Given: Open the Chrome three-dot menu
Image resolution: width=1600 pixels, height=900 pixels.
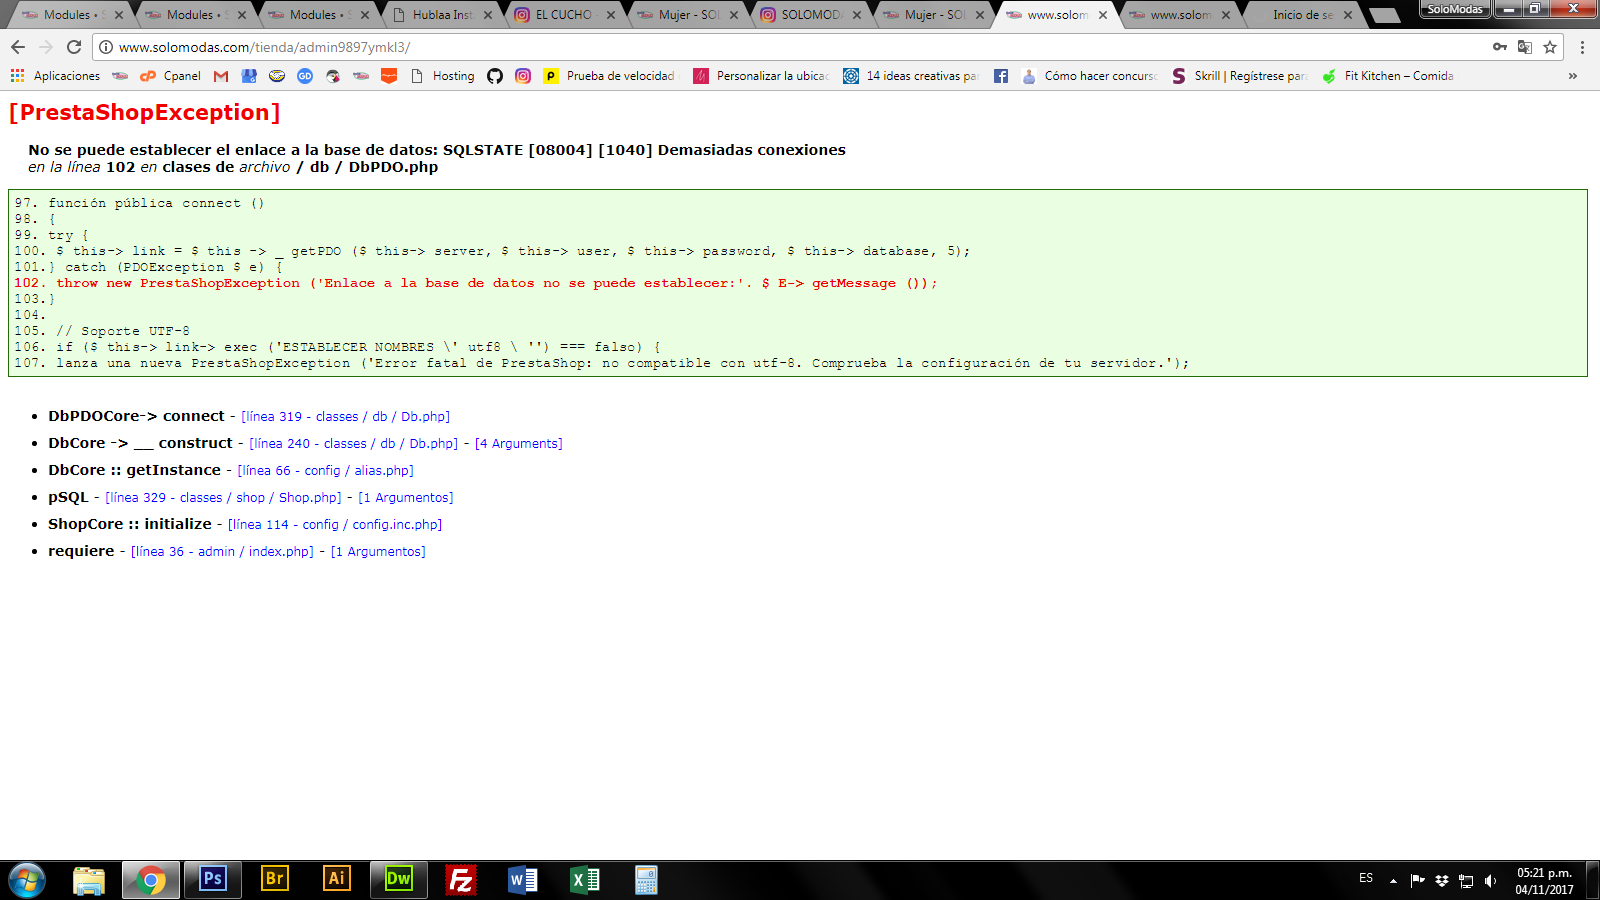Looking at the screenshot, I should pyautogui.click(x=1582, y=47).
